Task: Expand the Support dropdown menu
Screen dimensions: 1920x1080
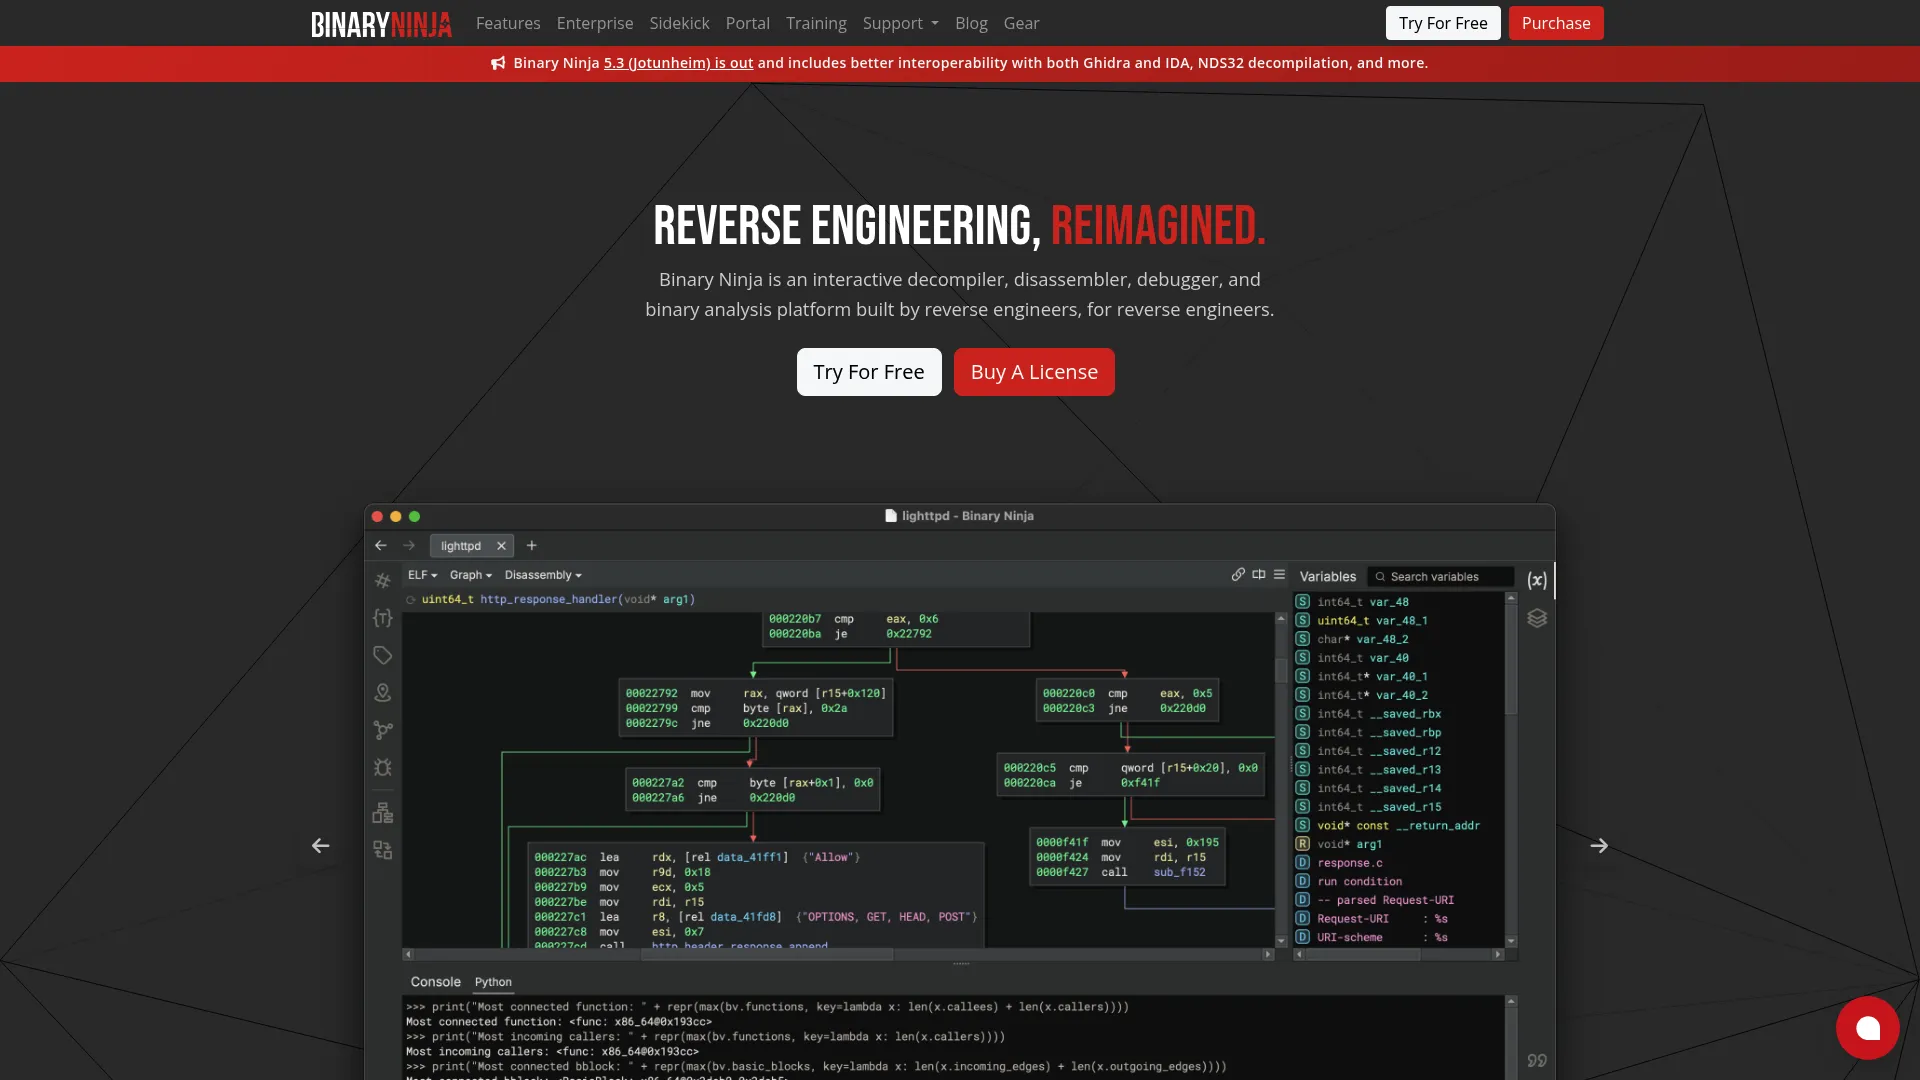Action: (900, 23)
